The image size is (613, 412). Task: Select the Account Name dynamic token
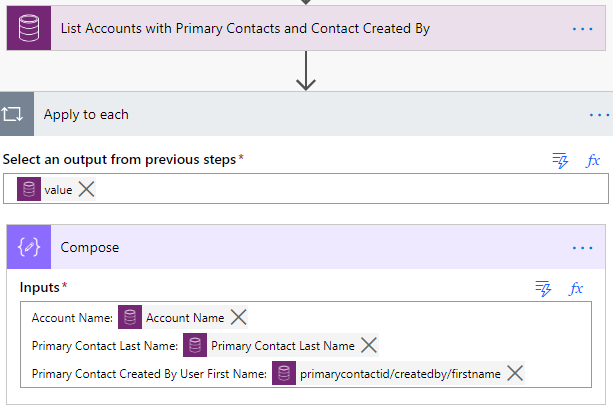tap(184, 317)
